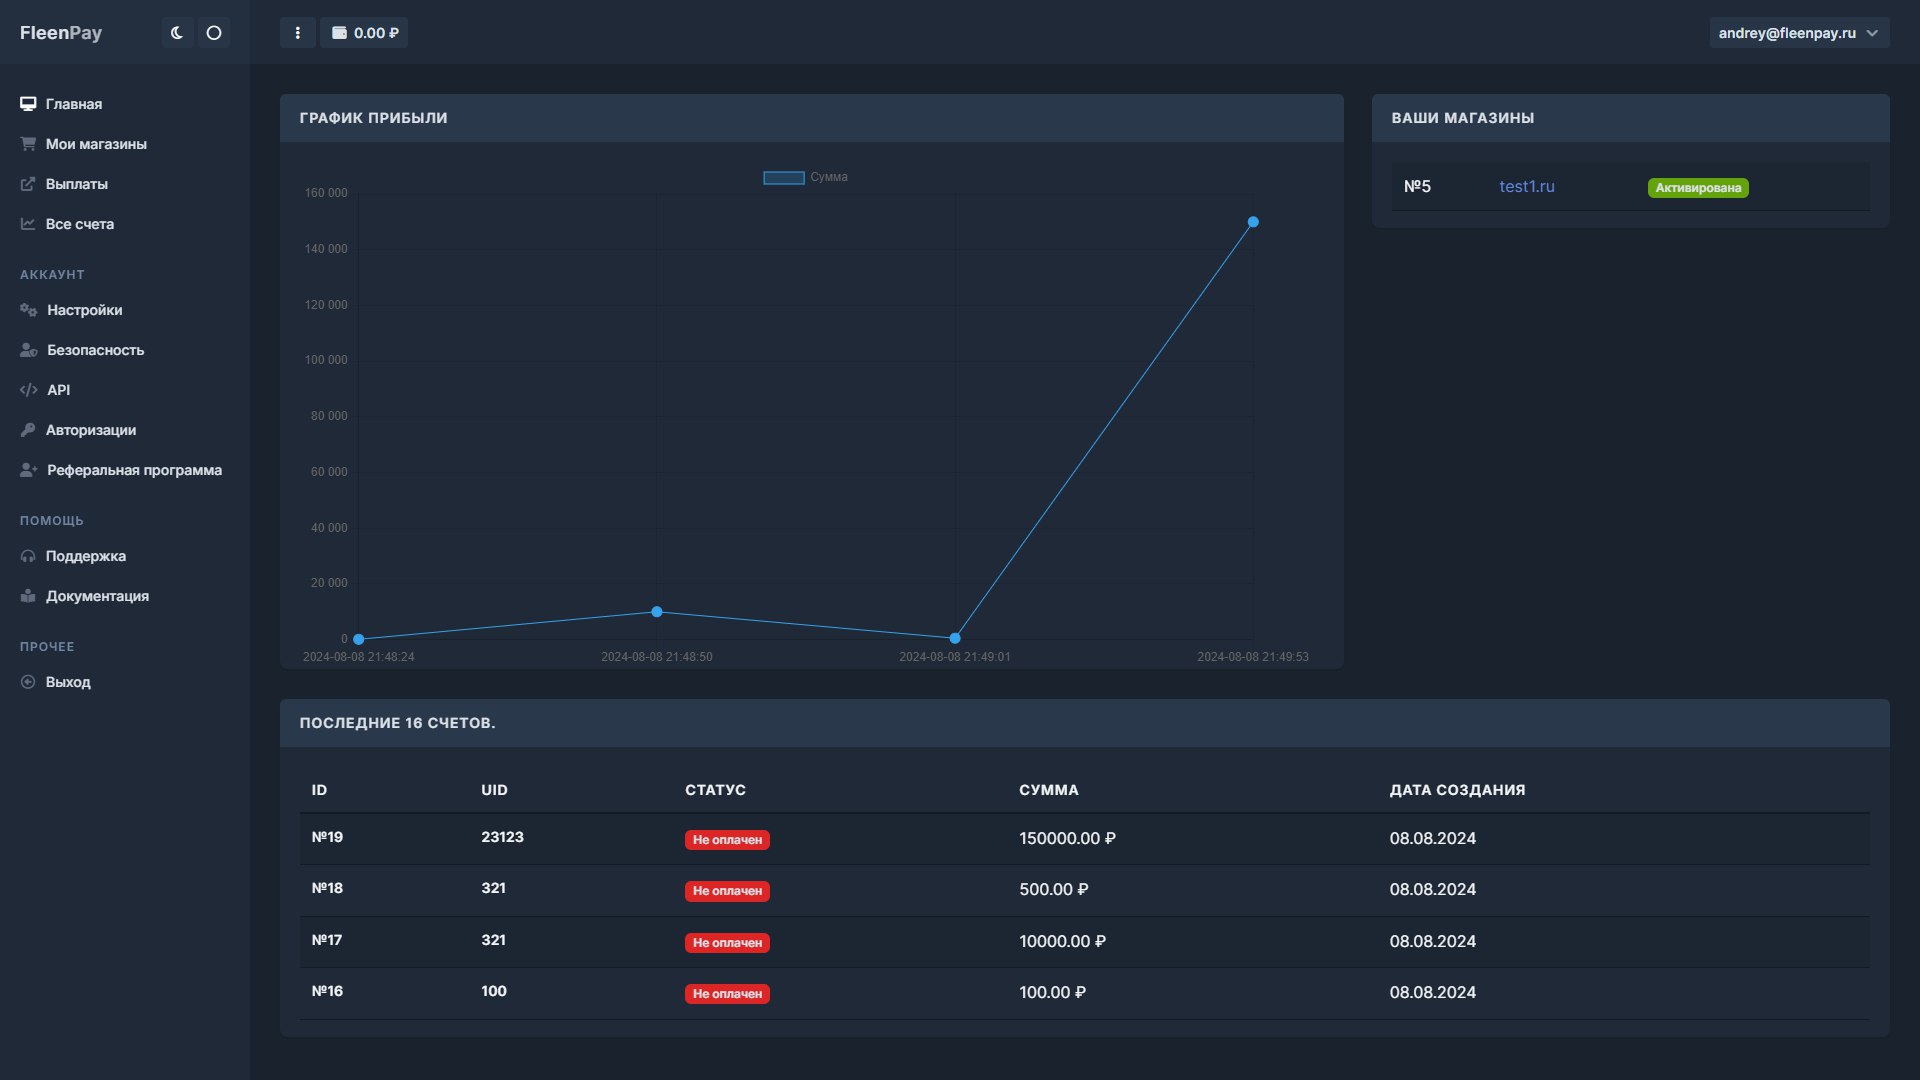The height and width of the screenshot is (1080, 1920).
Task: Click UID 100 in invoice №16 row
Action: point(494,991)
